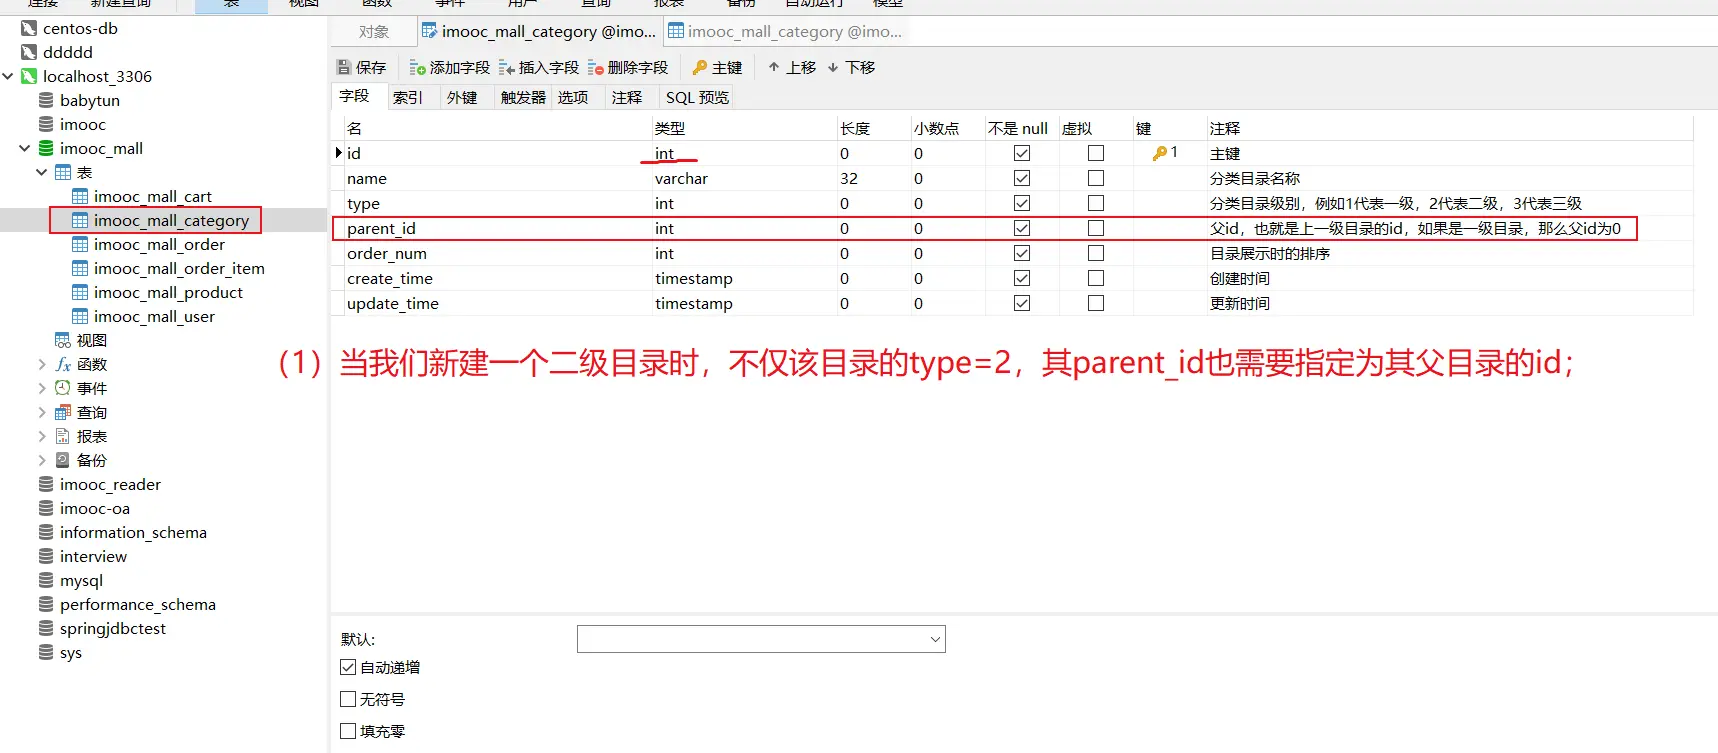The height and width of the screenshot is (753, 1718).
Task: Click the 查询 queries icon
Action: 63,412
